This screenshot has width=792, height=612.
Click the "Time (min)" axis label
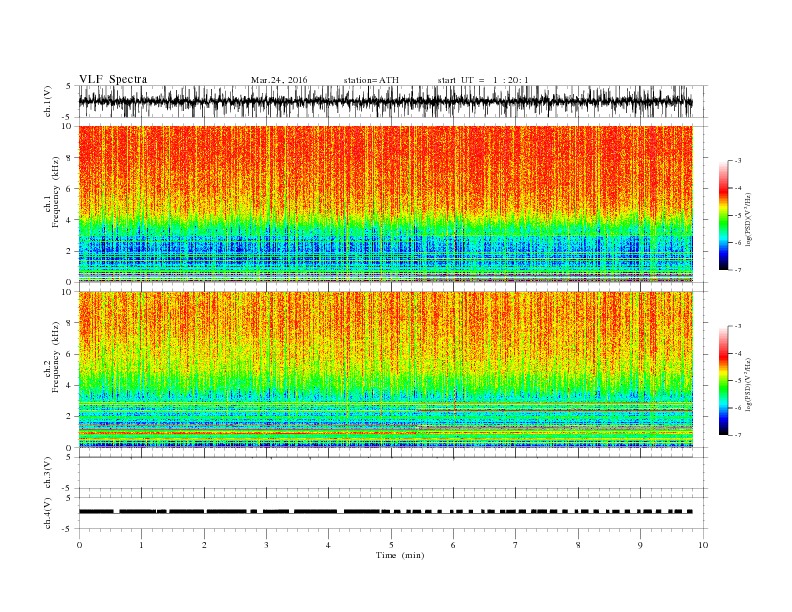pyautogui.click(x=400, y=555)
